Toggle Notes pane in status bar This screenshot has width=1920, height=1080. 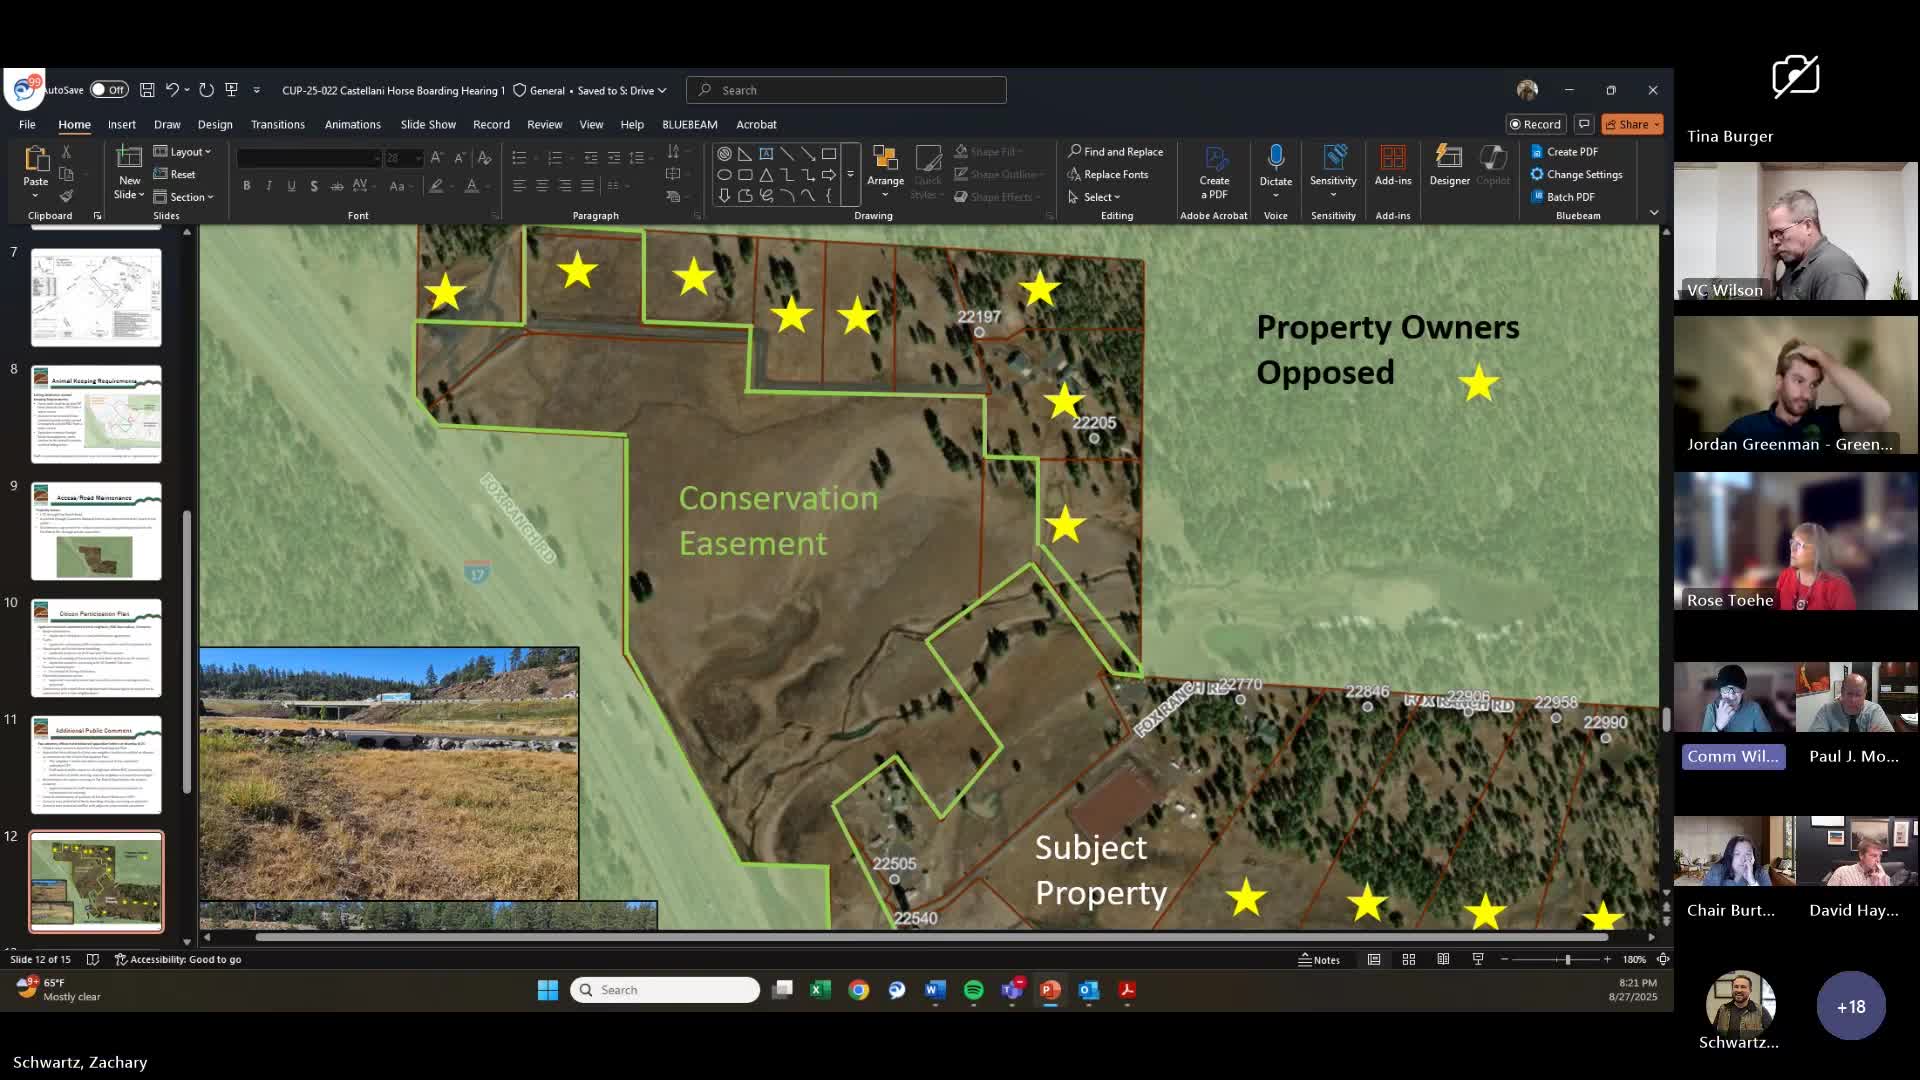pyautogui.click(x=1319, y=959)
